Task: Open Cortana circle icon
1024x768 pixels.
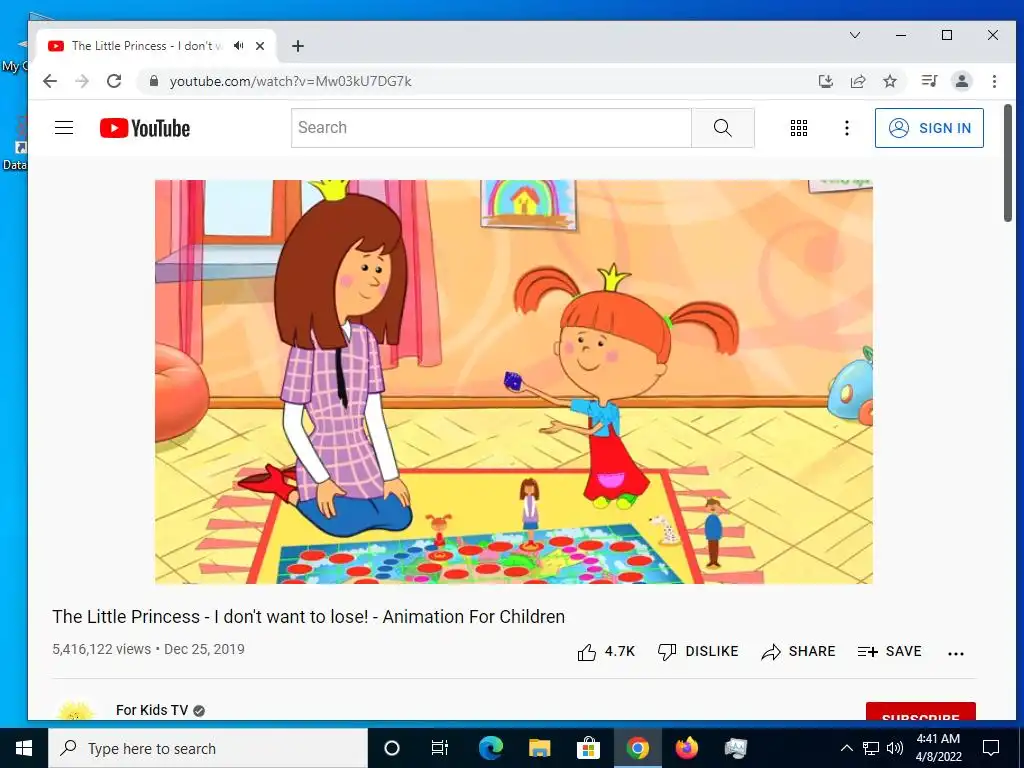Action: 391,748
